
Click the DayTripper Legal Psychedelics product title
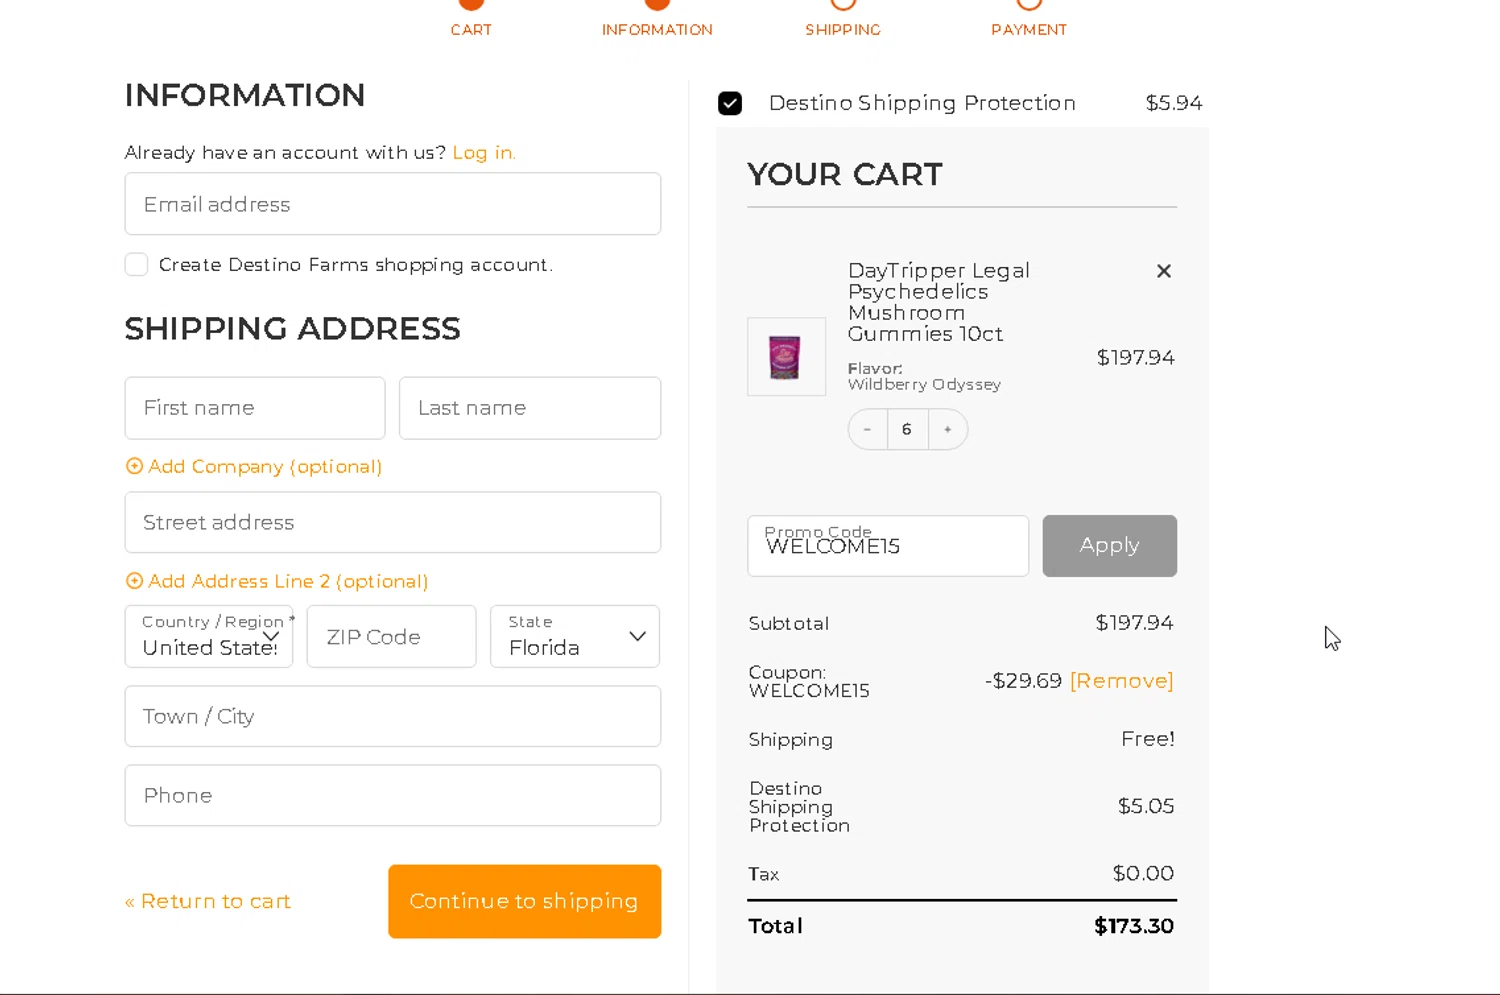tap(938, 302)
